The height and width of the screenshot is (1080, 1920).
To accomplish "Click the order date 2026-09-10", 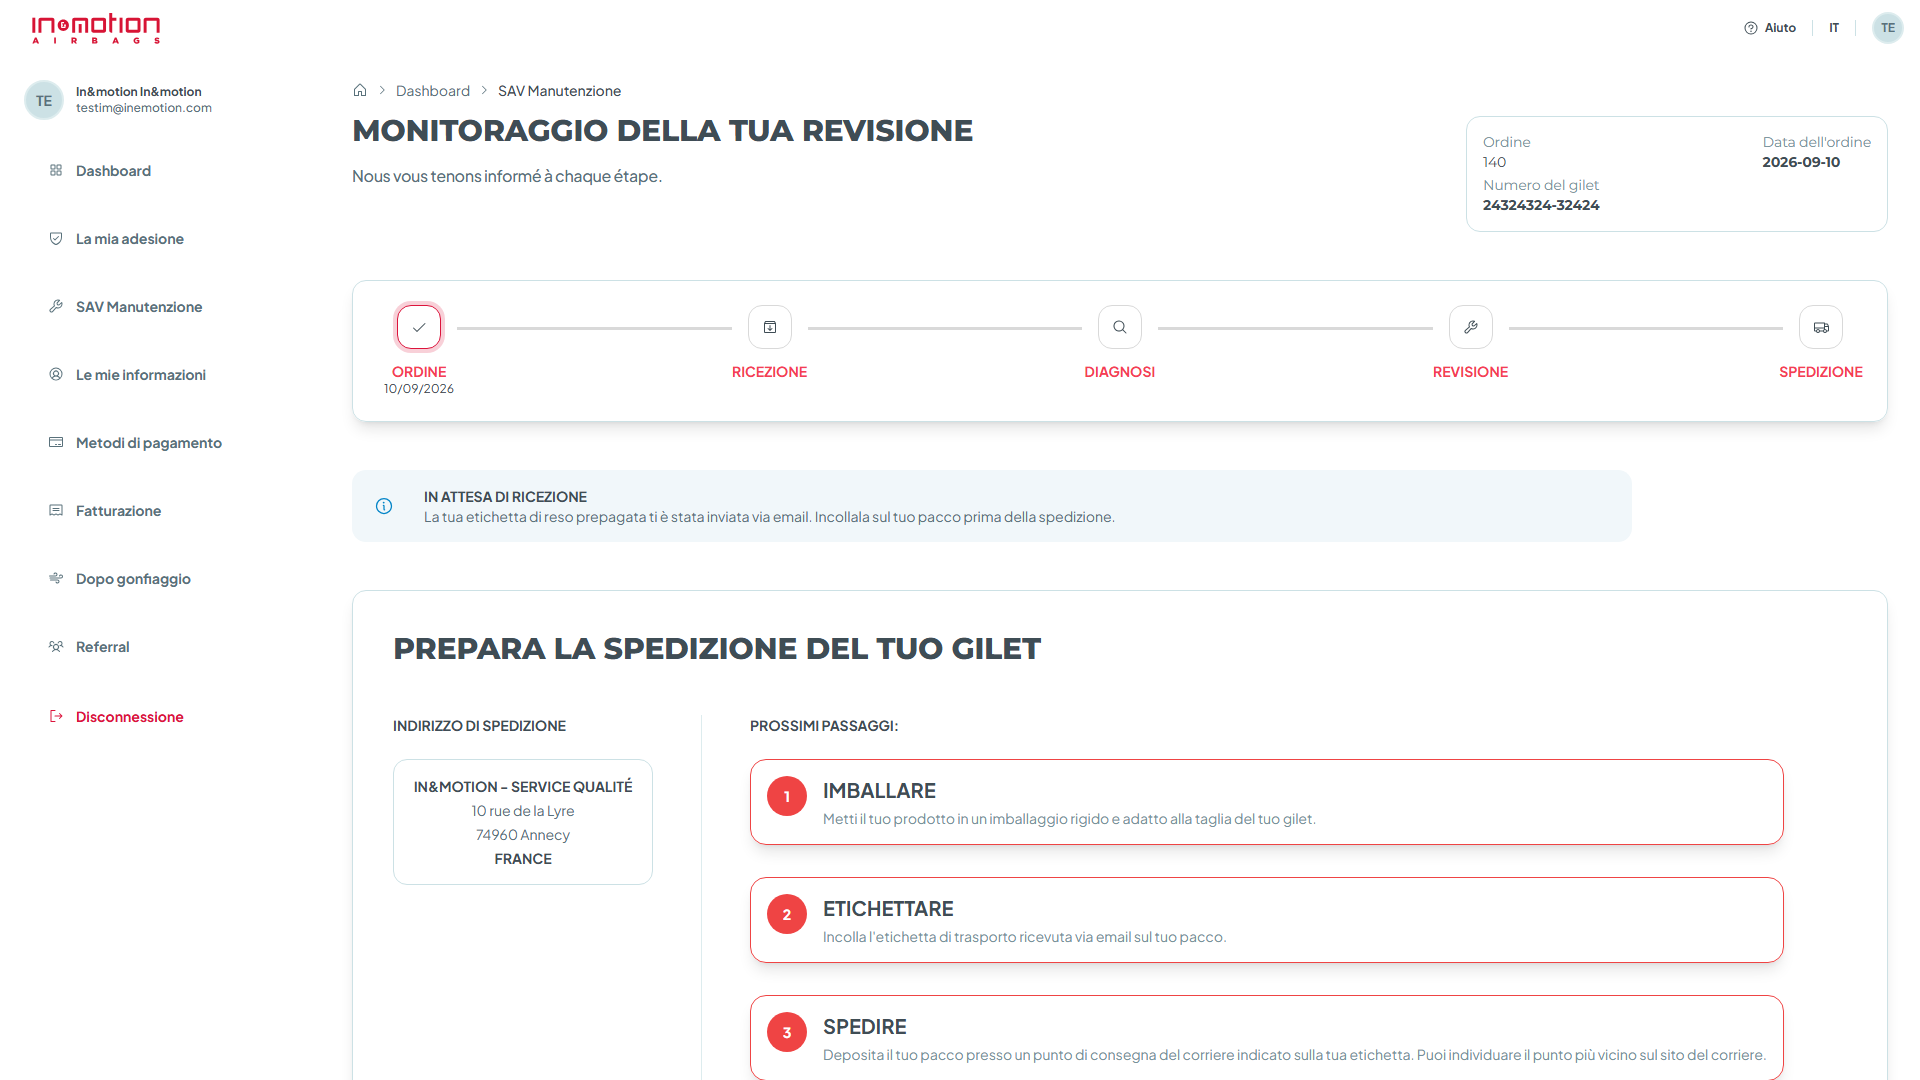I will 1801,162.
